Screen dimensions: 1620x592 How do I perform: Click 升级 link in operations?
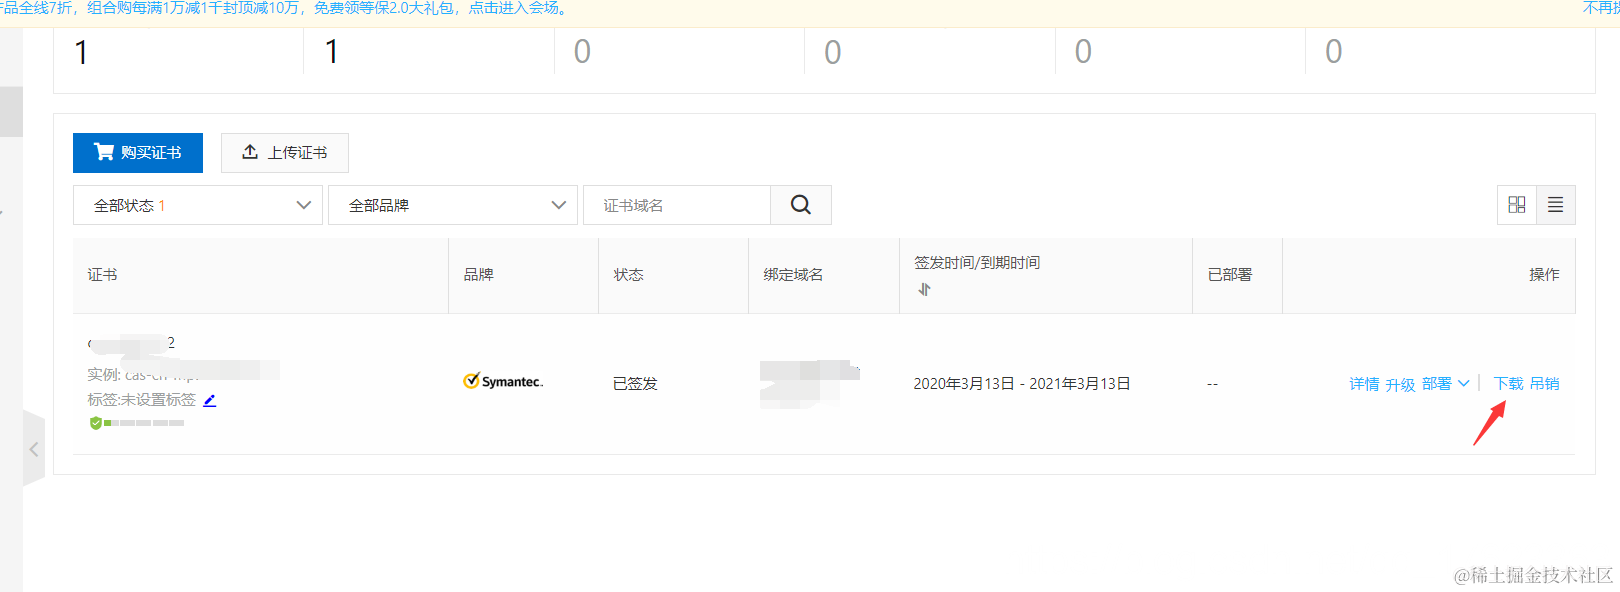[1400, 384]
